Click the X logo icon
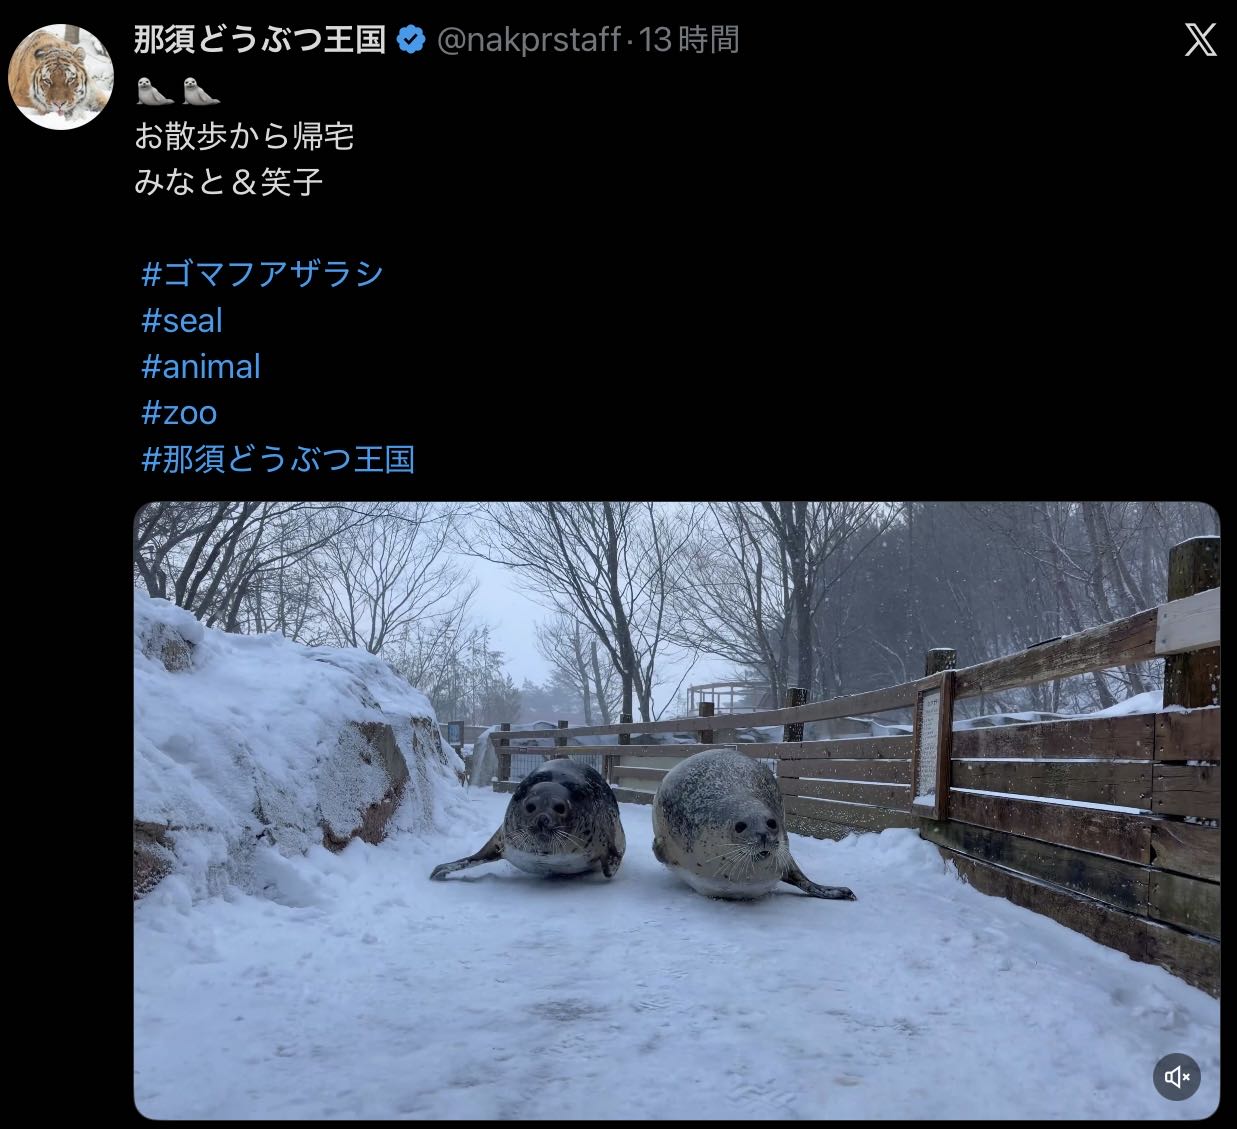Viewport: 1237px width, 1129px height. point(1200,41)
